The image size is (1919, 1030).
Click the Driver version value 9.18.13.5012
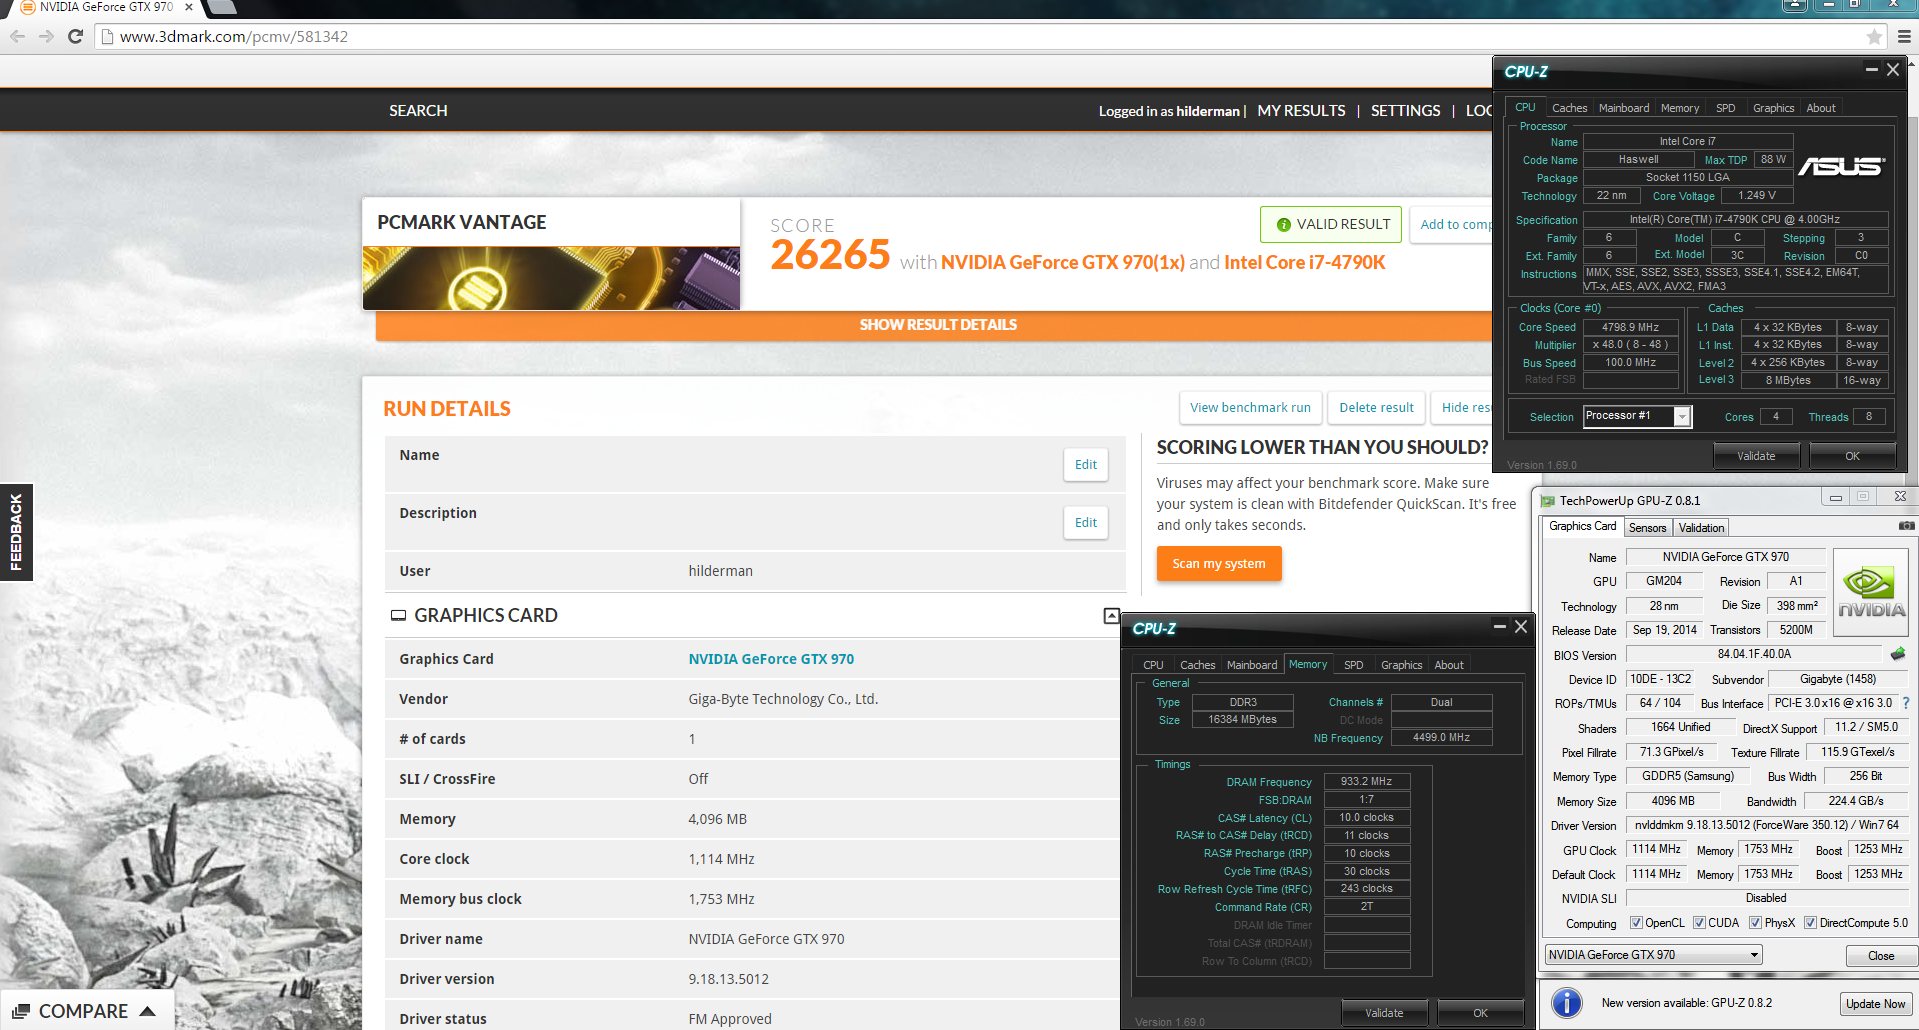(729, 979)
